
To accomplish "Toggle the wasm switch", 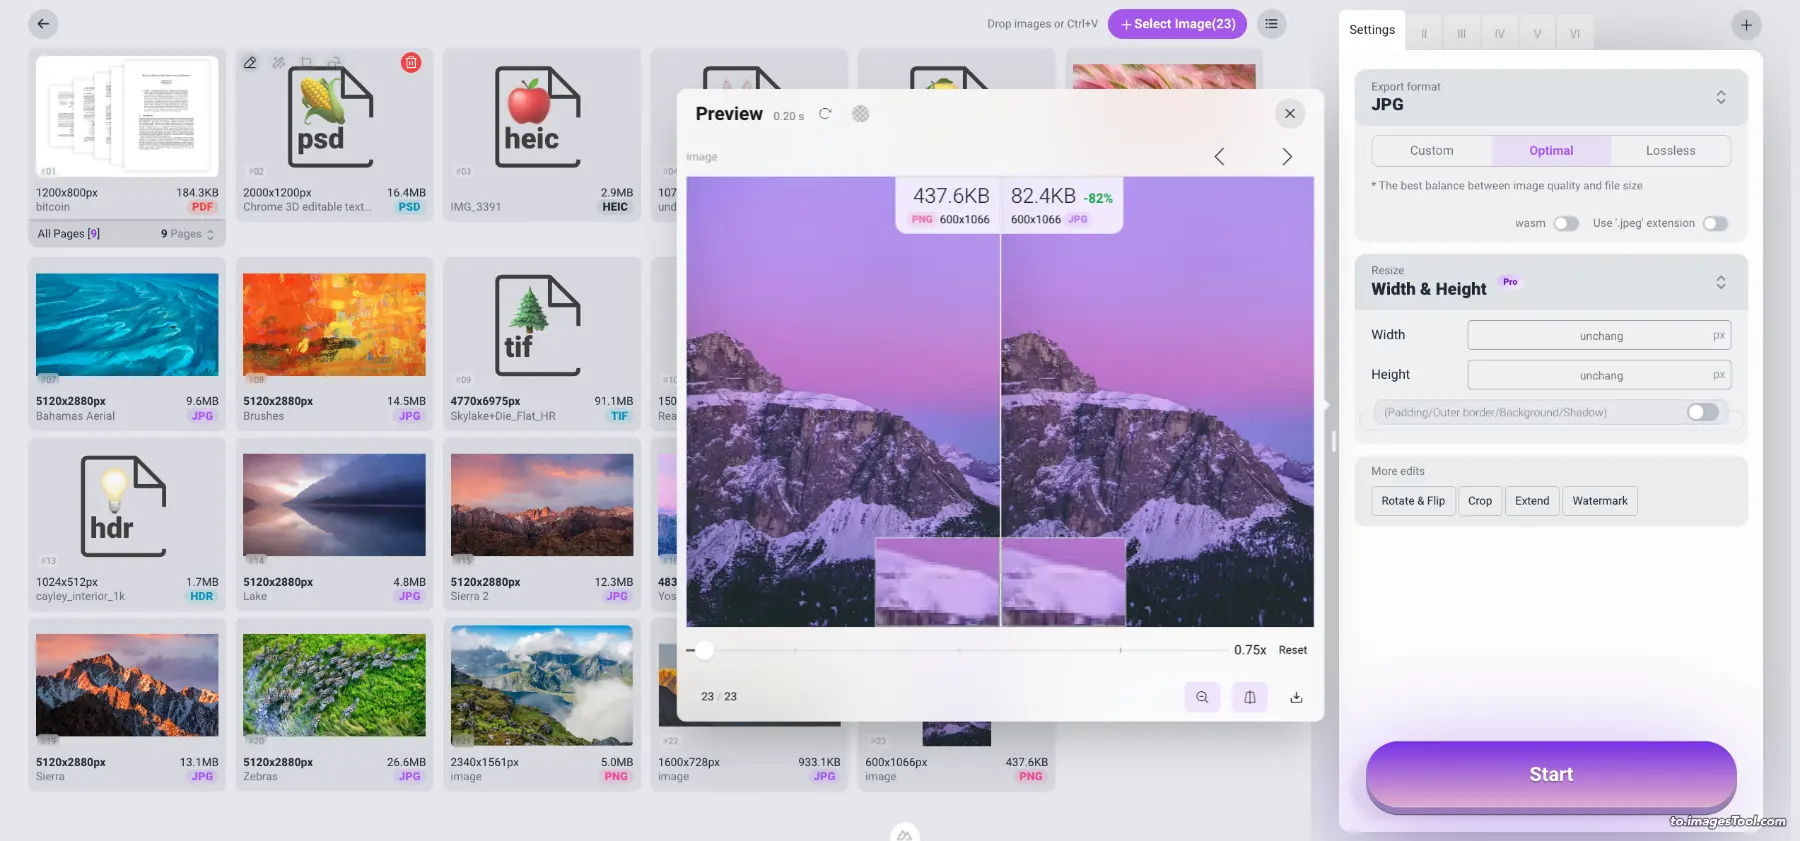I will 1566,224.
